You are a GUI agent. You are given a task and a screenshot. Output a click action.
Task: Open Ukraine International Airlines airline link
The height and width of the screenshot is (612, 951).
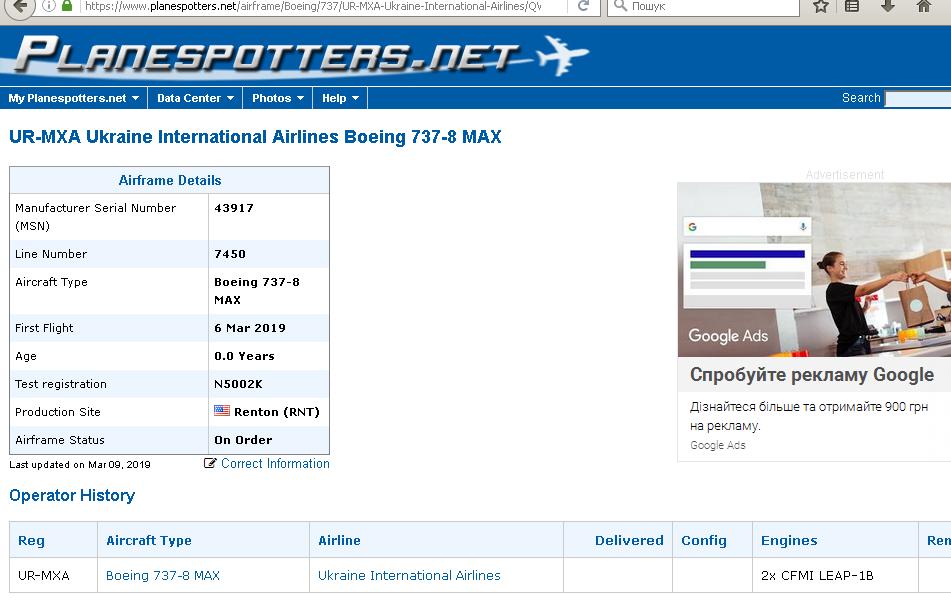click(x=409, y=575)
